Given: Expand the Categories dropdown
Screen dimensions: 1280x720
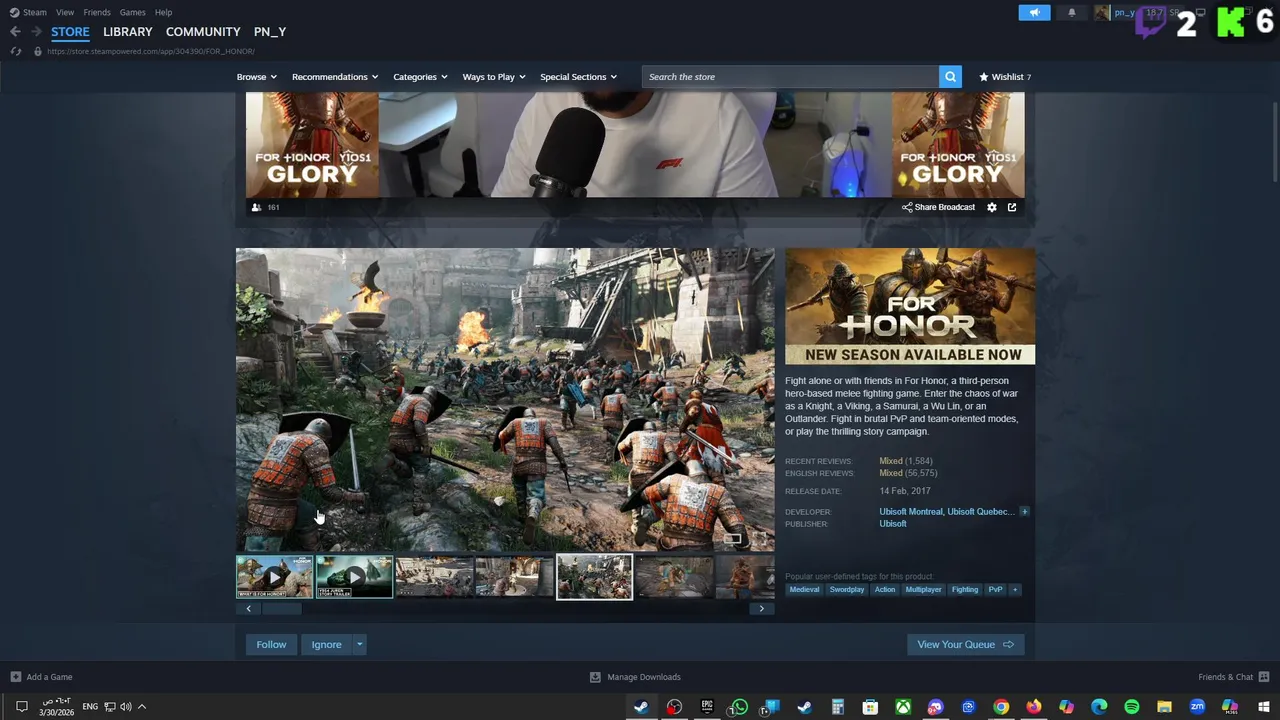Looking at the screenshot, I should coord(420,77).
